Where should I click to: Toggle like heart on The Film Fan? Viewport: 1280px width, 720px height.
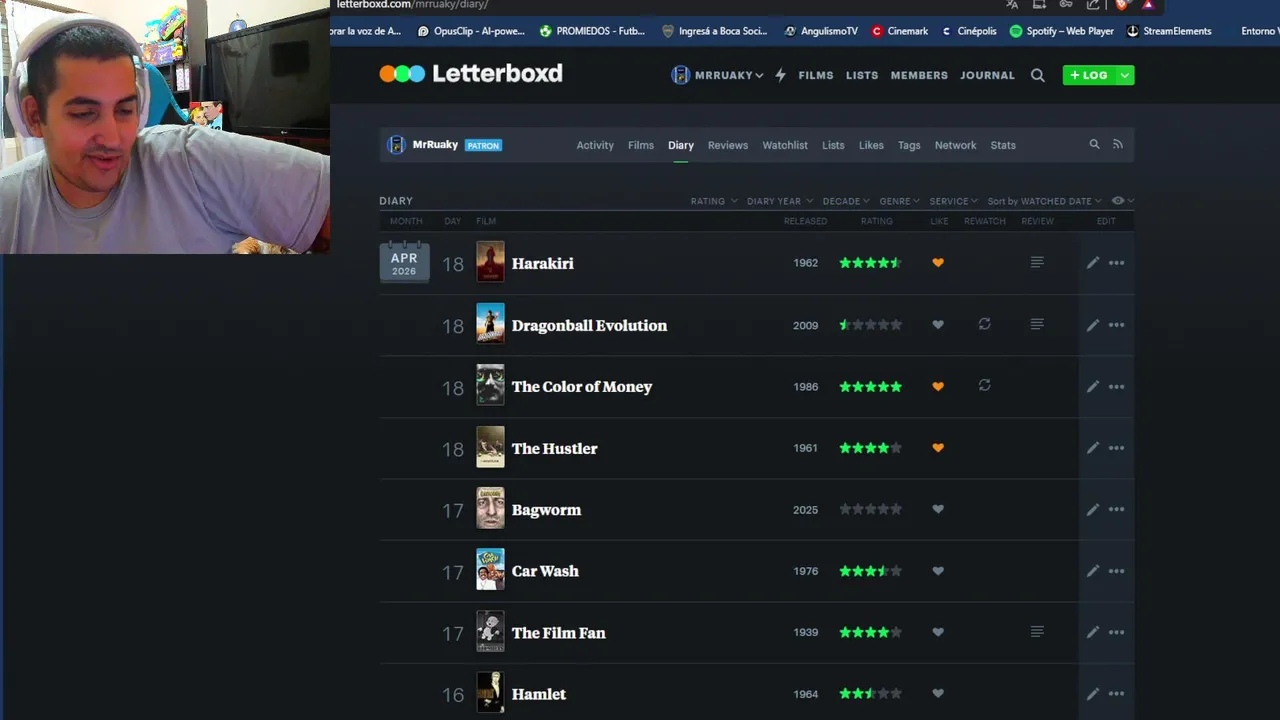pyautogui.click(x=938, y=632)
